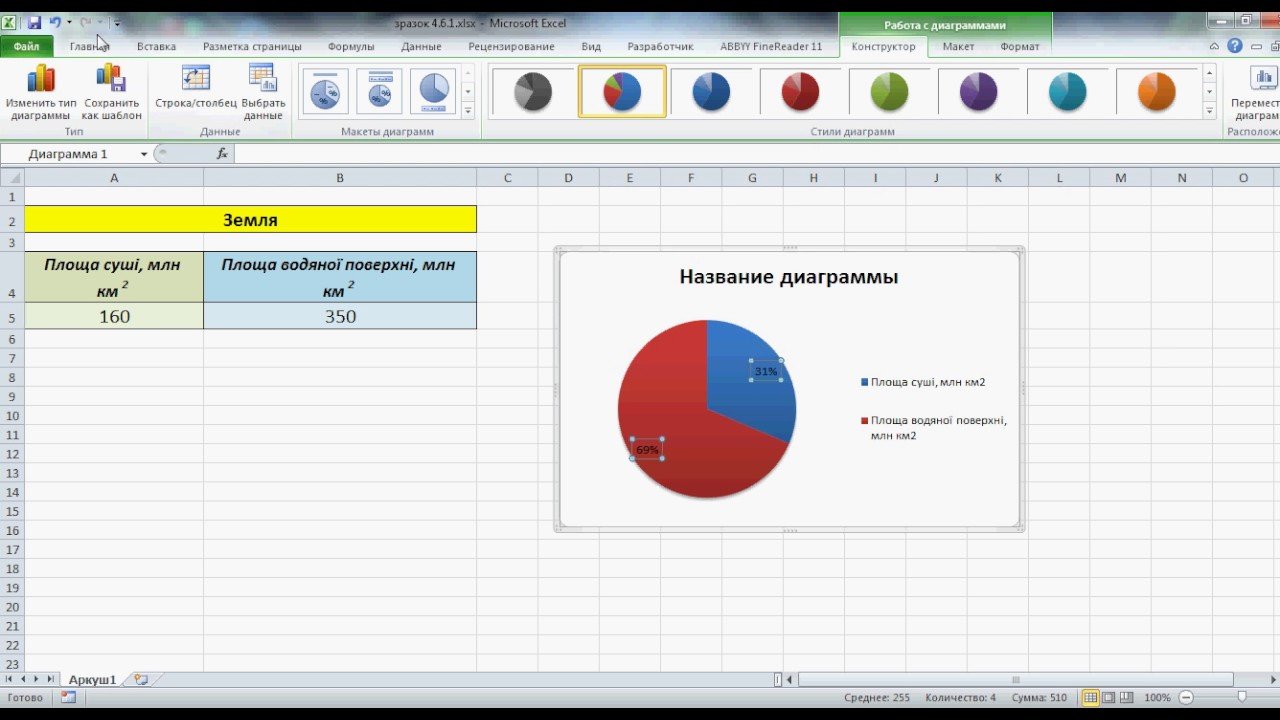The width and height of the screenshot is (1280, 720).
Task: Expand the chart layouts gallery
Action: [x=468, y=110]
